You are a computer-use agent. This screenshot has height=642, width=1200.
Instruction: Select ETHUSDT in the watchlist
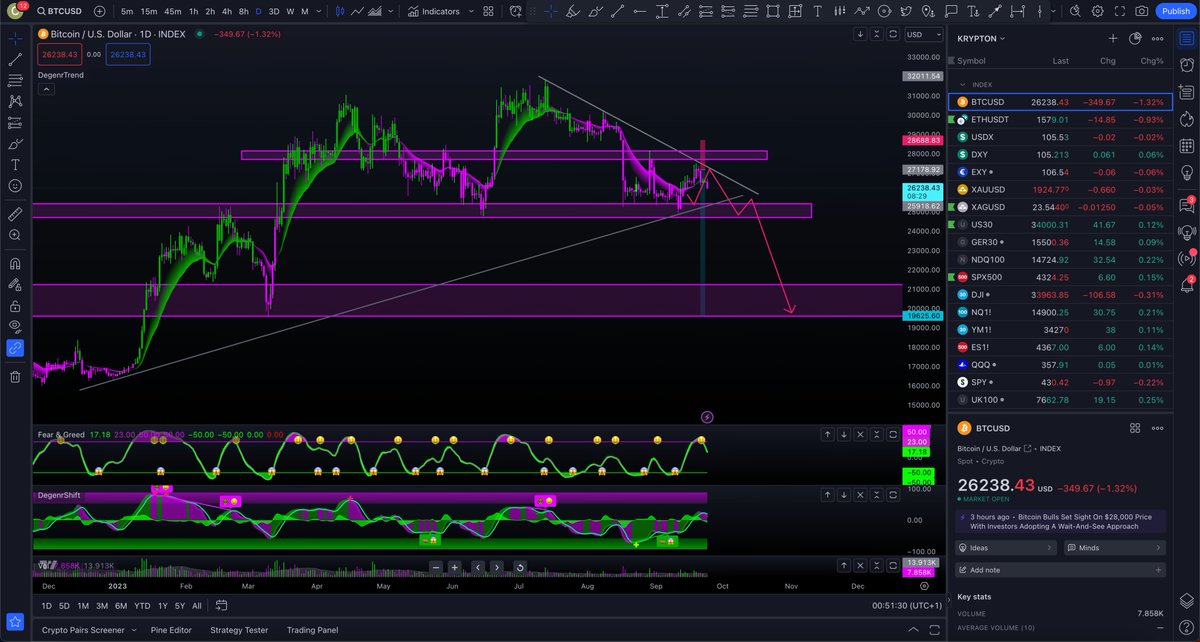tap(1060, 119)
